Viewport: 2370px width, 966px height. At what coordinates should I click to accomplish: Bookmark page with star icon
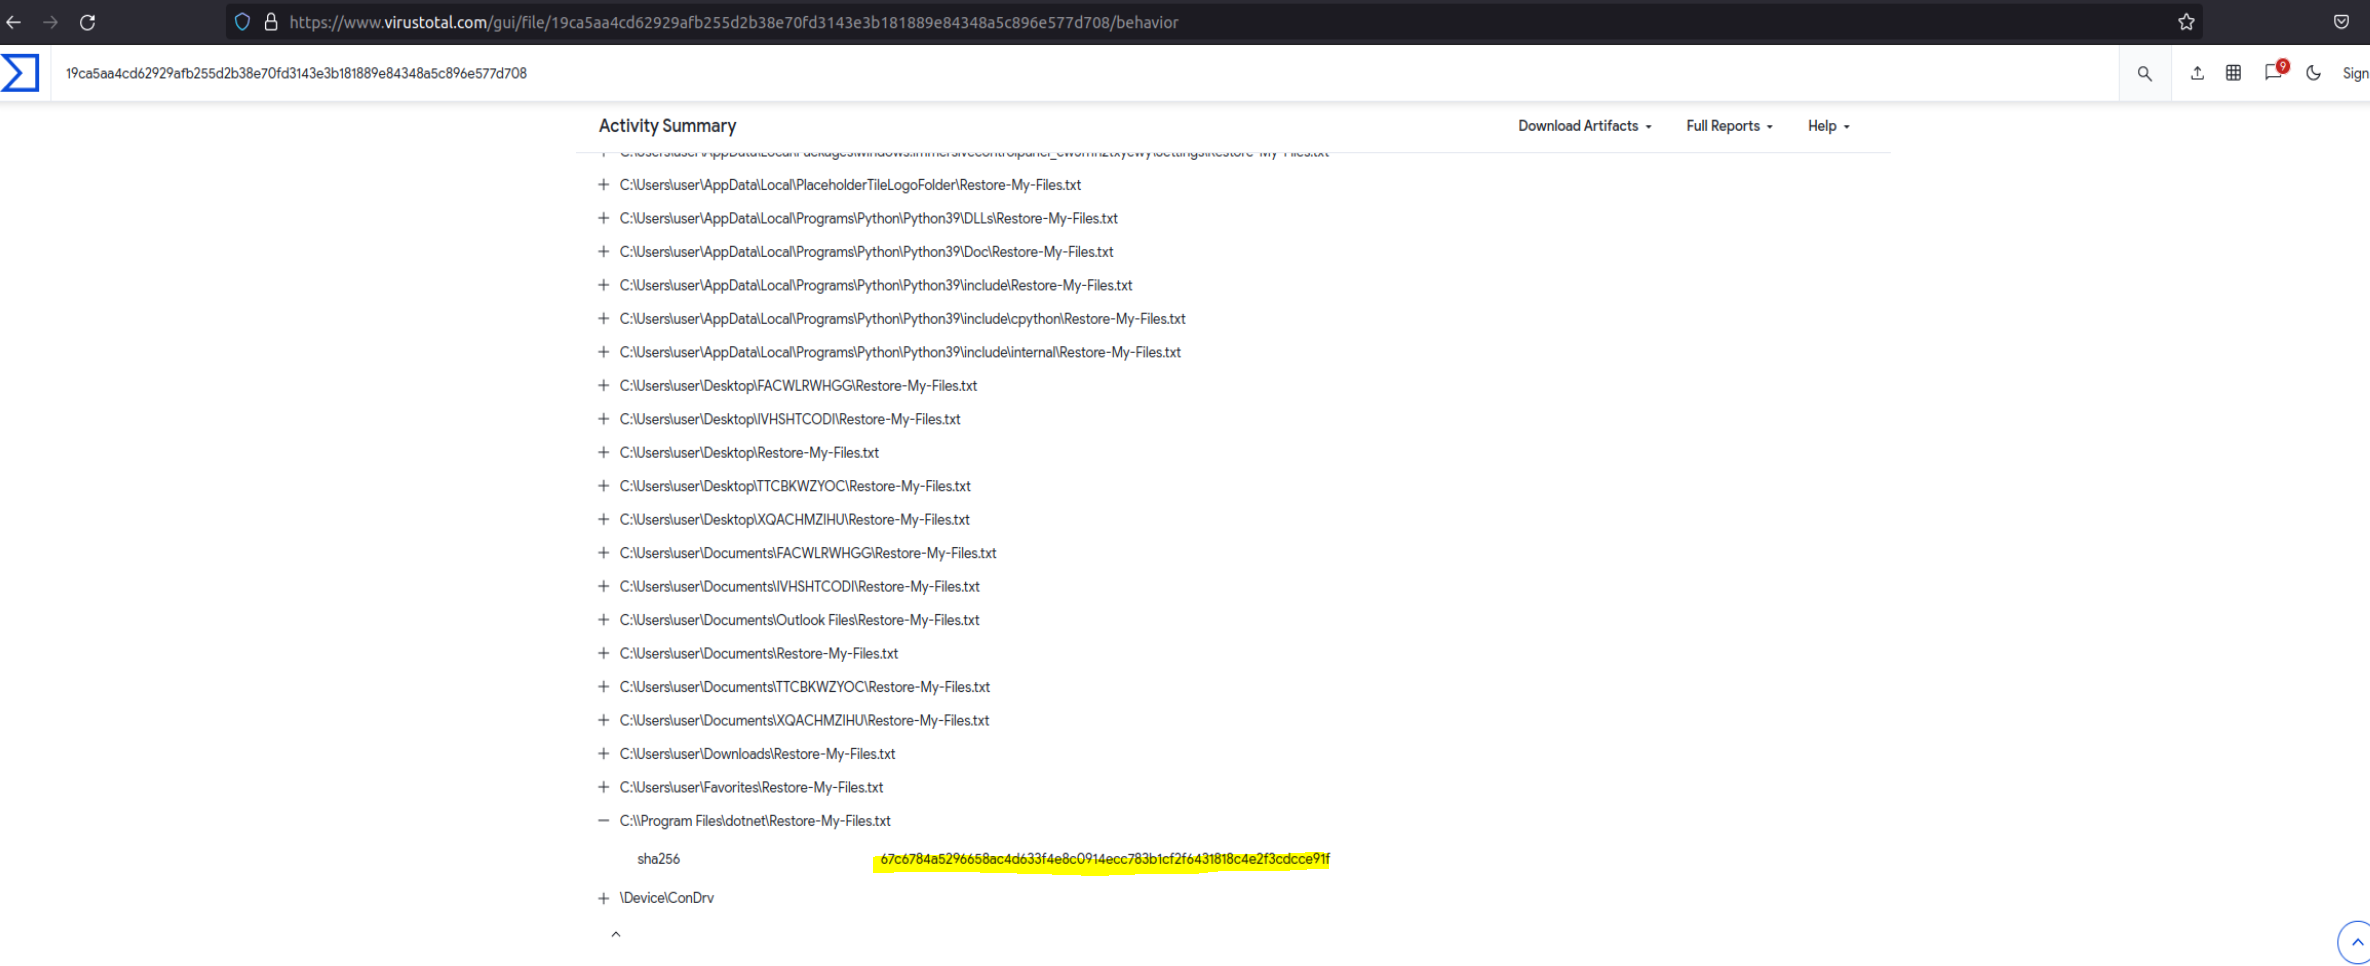pyautogui.click(x=2186, y=22)
